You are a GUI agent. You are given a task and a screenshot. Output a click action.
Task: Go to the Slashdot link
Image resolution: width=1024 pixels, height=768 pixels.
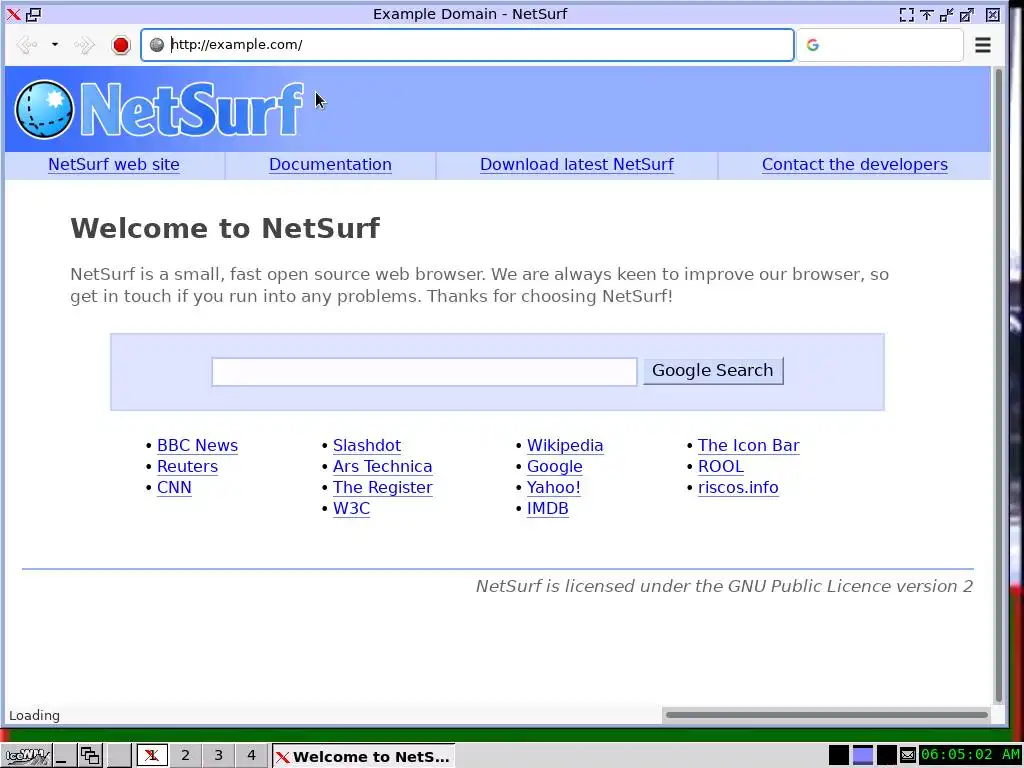pos(367,445)
